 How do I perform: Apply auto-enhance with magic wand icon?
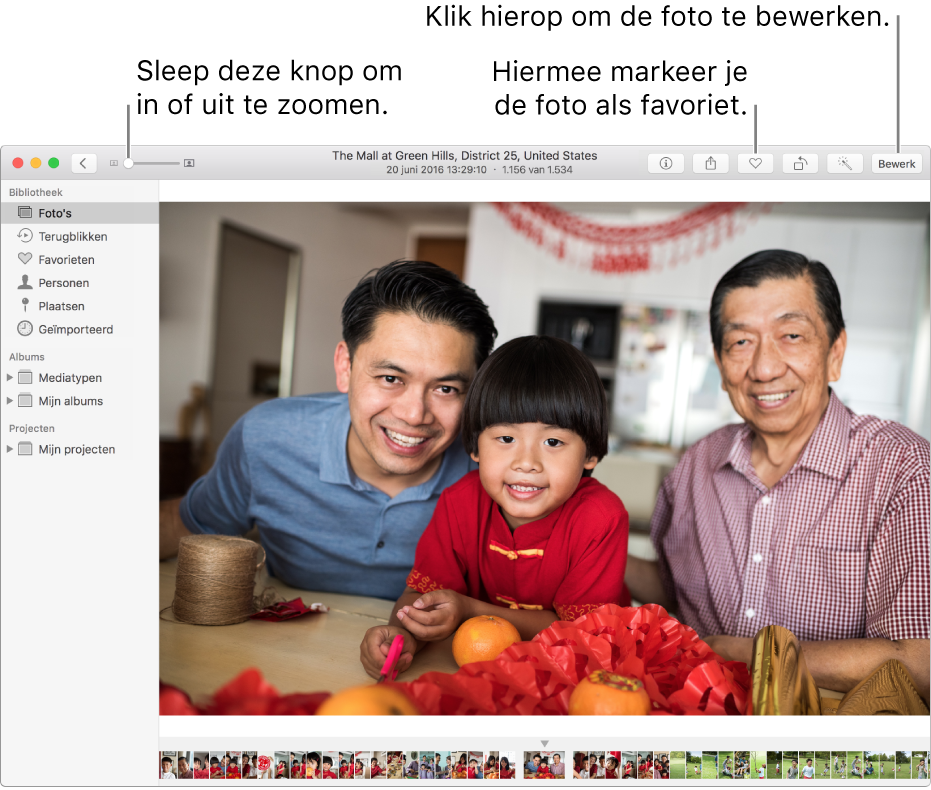845,164
